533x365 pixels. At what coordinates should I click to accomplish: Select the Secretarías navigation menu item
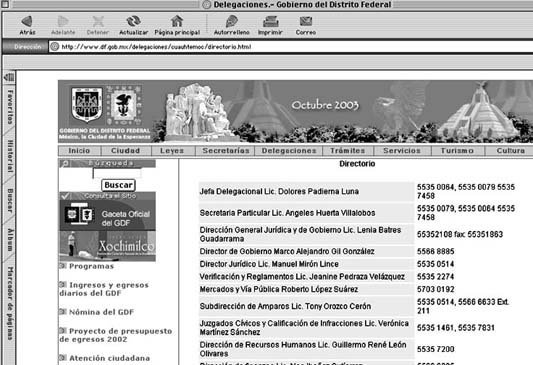click(225, 151)
